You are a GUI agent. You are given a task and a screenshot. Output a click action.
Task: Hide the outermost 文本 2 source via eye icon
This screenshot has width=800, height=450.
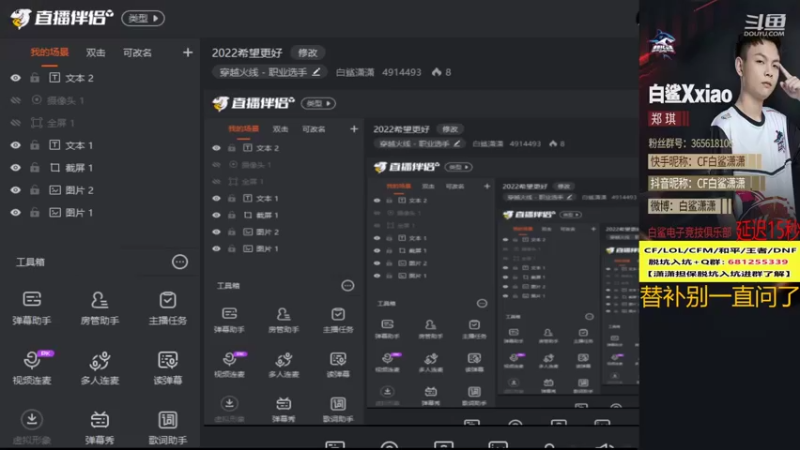[16, 78]
